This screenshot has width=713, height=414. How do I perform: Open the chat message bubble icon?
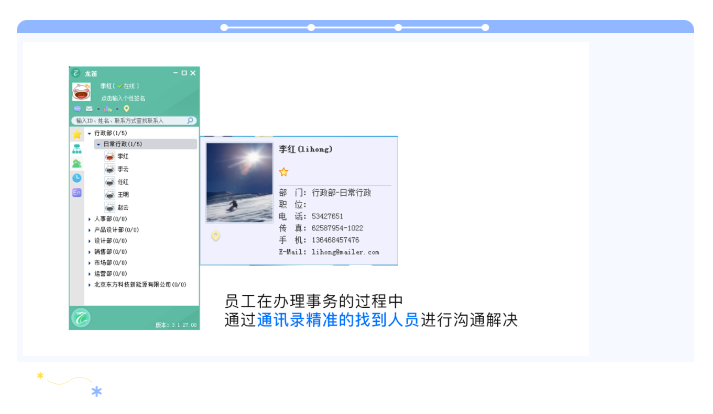(77, 109)
